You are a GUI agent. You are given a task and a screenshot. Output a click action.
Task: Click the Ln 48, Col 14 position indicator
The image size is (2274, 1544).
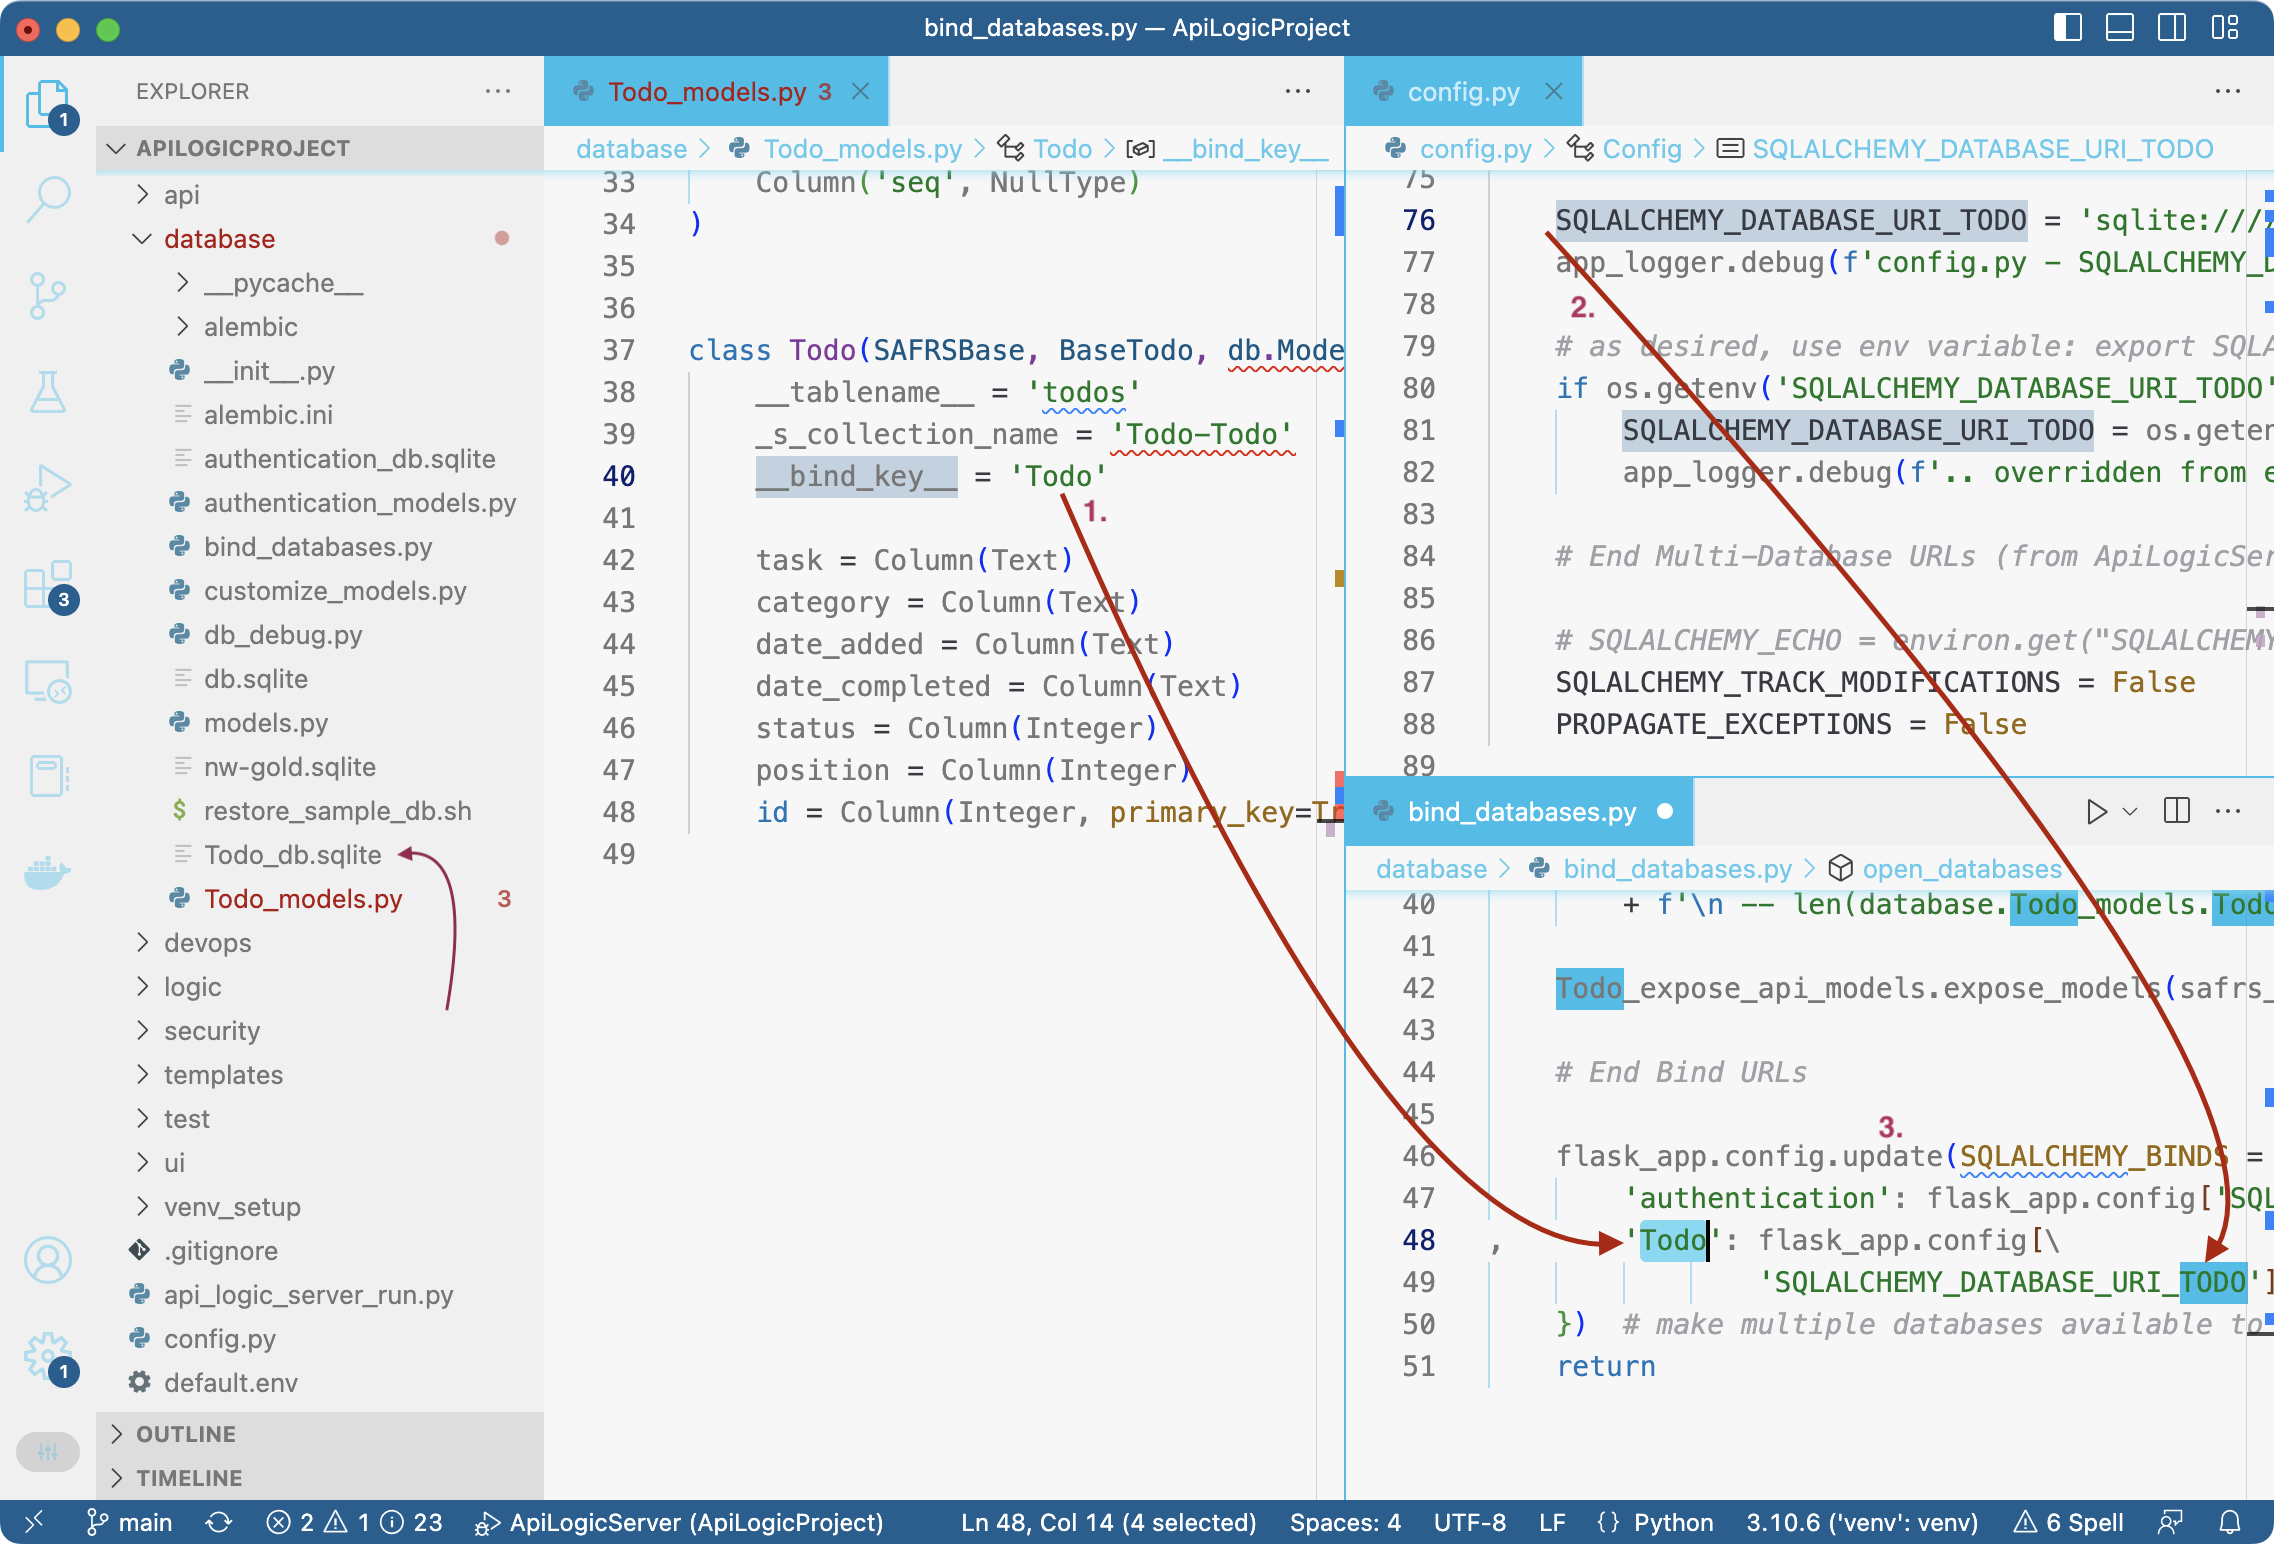coord(1108,1522)
